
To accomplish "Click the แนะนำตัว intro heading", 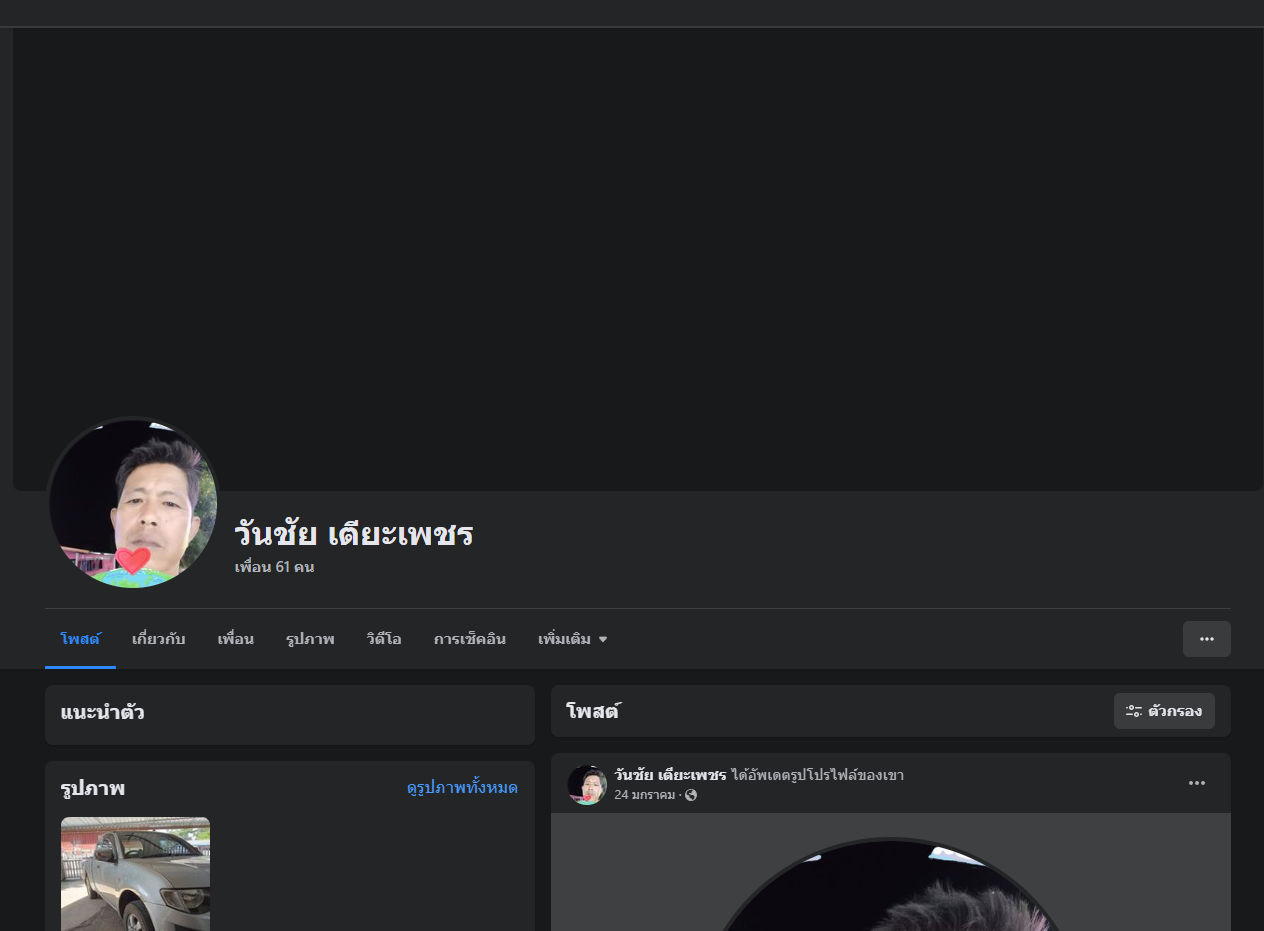I will [102, 713].
